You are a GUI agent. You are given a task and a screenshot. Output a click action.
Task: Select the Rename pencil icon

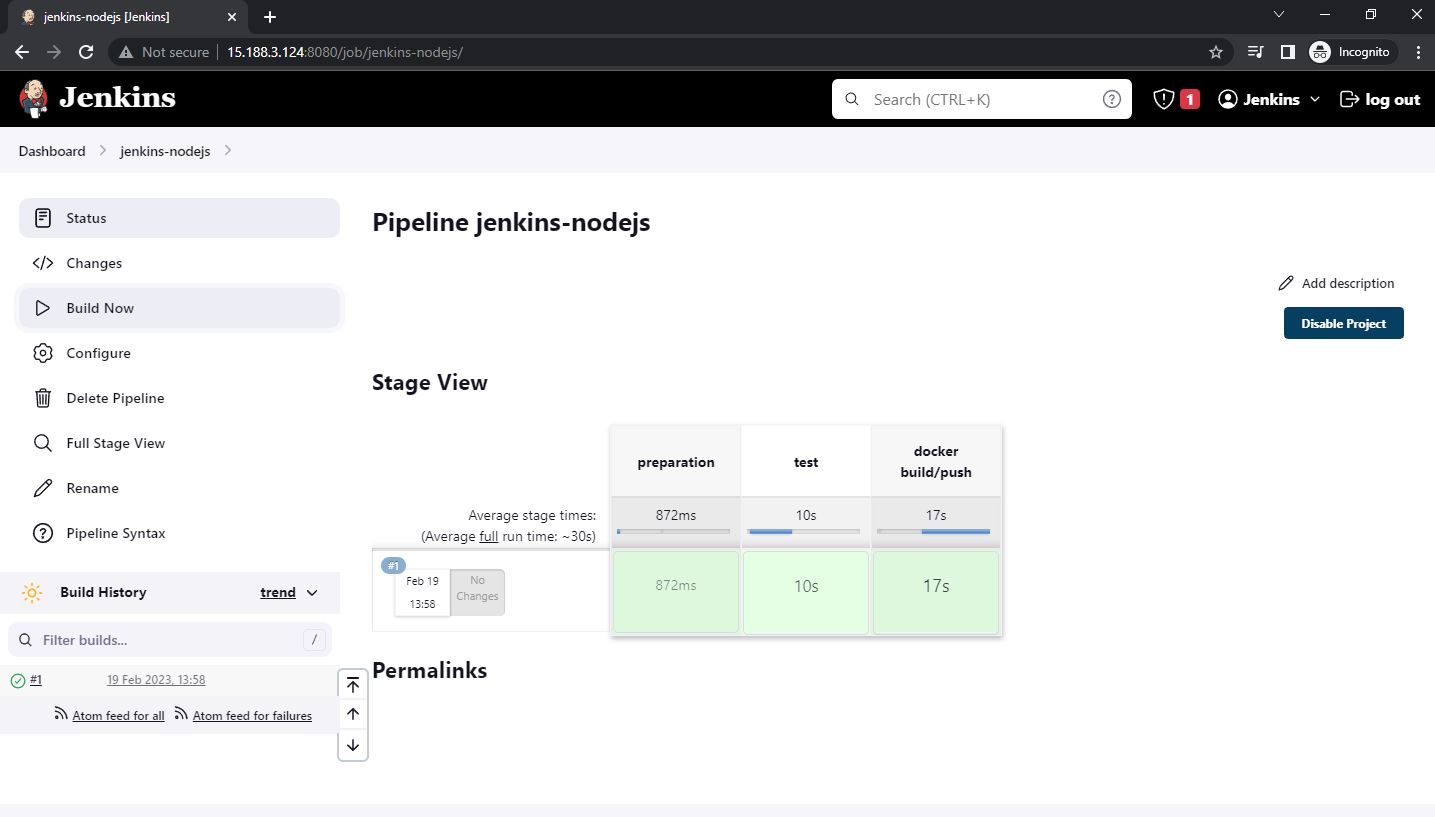[42, 488]
